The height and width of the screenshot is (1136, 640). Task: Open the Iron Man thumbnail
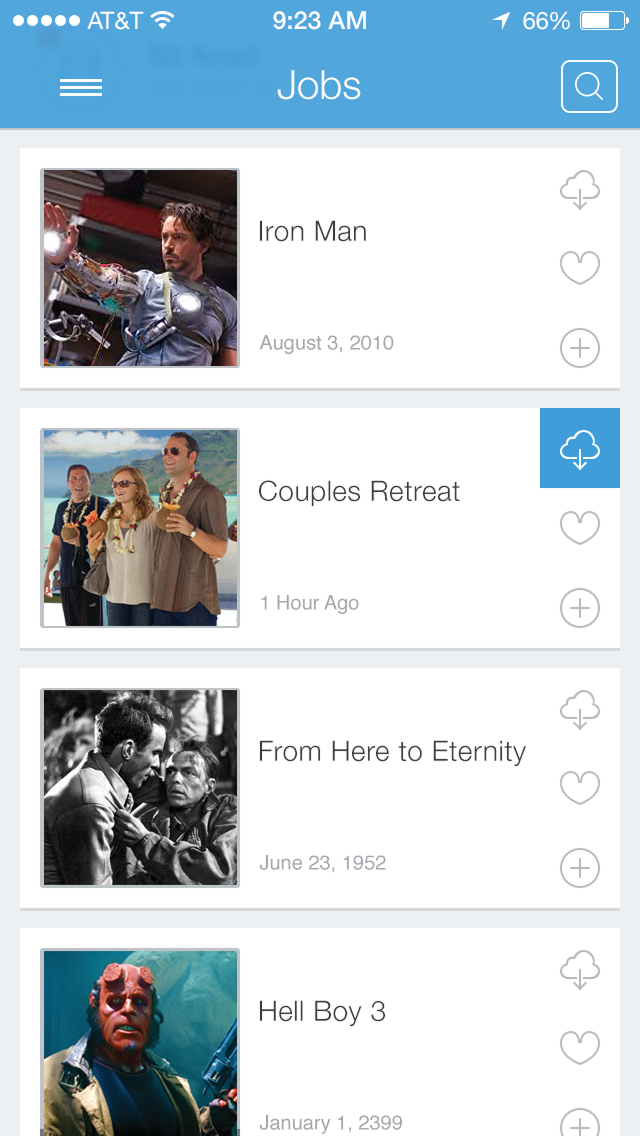[140, 268]
